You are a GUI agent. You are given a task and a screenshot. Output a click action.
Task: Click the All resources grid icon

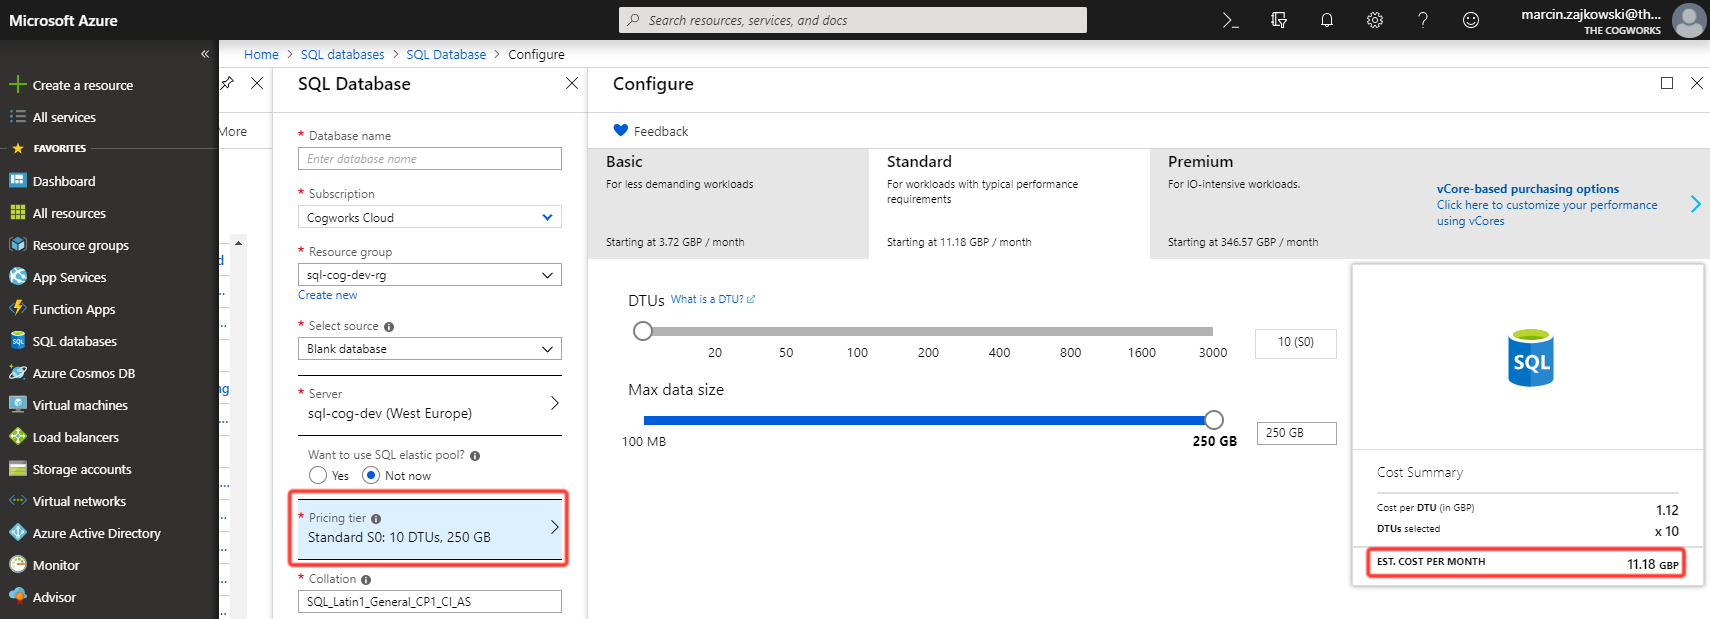point(17,213)
